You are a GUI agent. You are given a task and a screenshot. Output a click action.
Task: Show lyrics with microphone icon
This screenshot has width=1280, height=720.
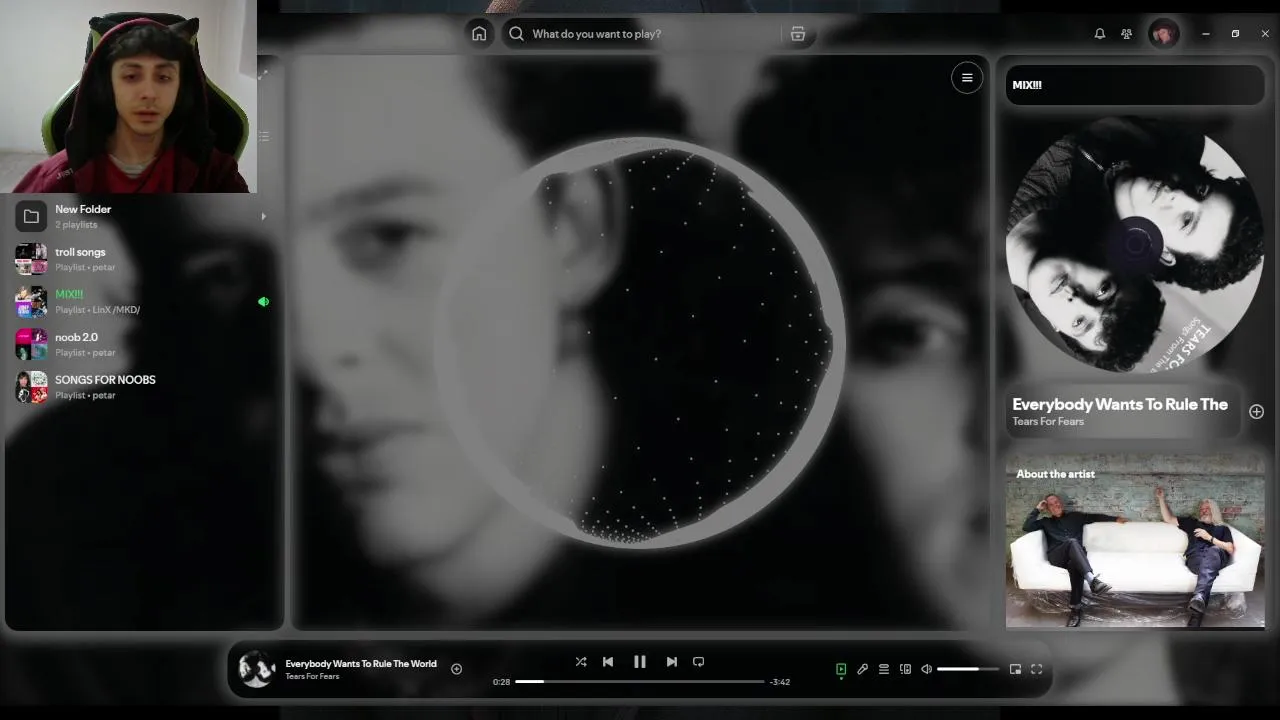click(863, 669)
